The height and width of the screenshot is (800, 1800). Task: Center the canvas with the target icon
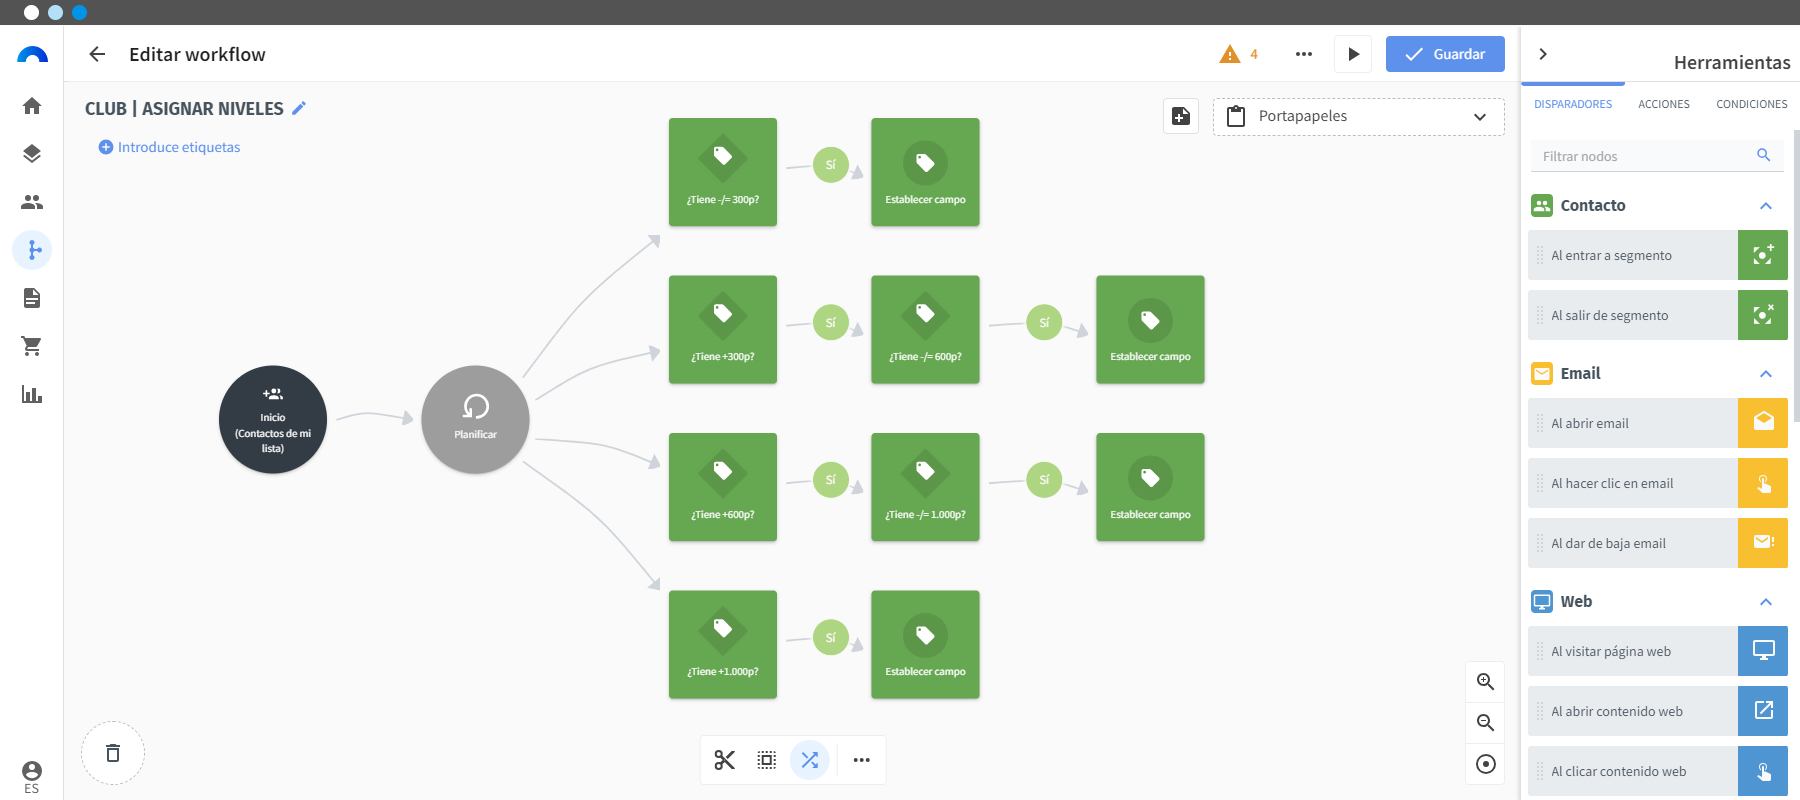point(1485,764)
